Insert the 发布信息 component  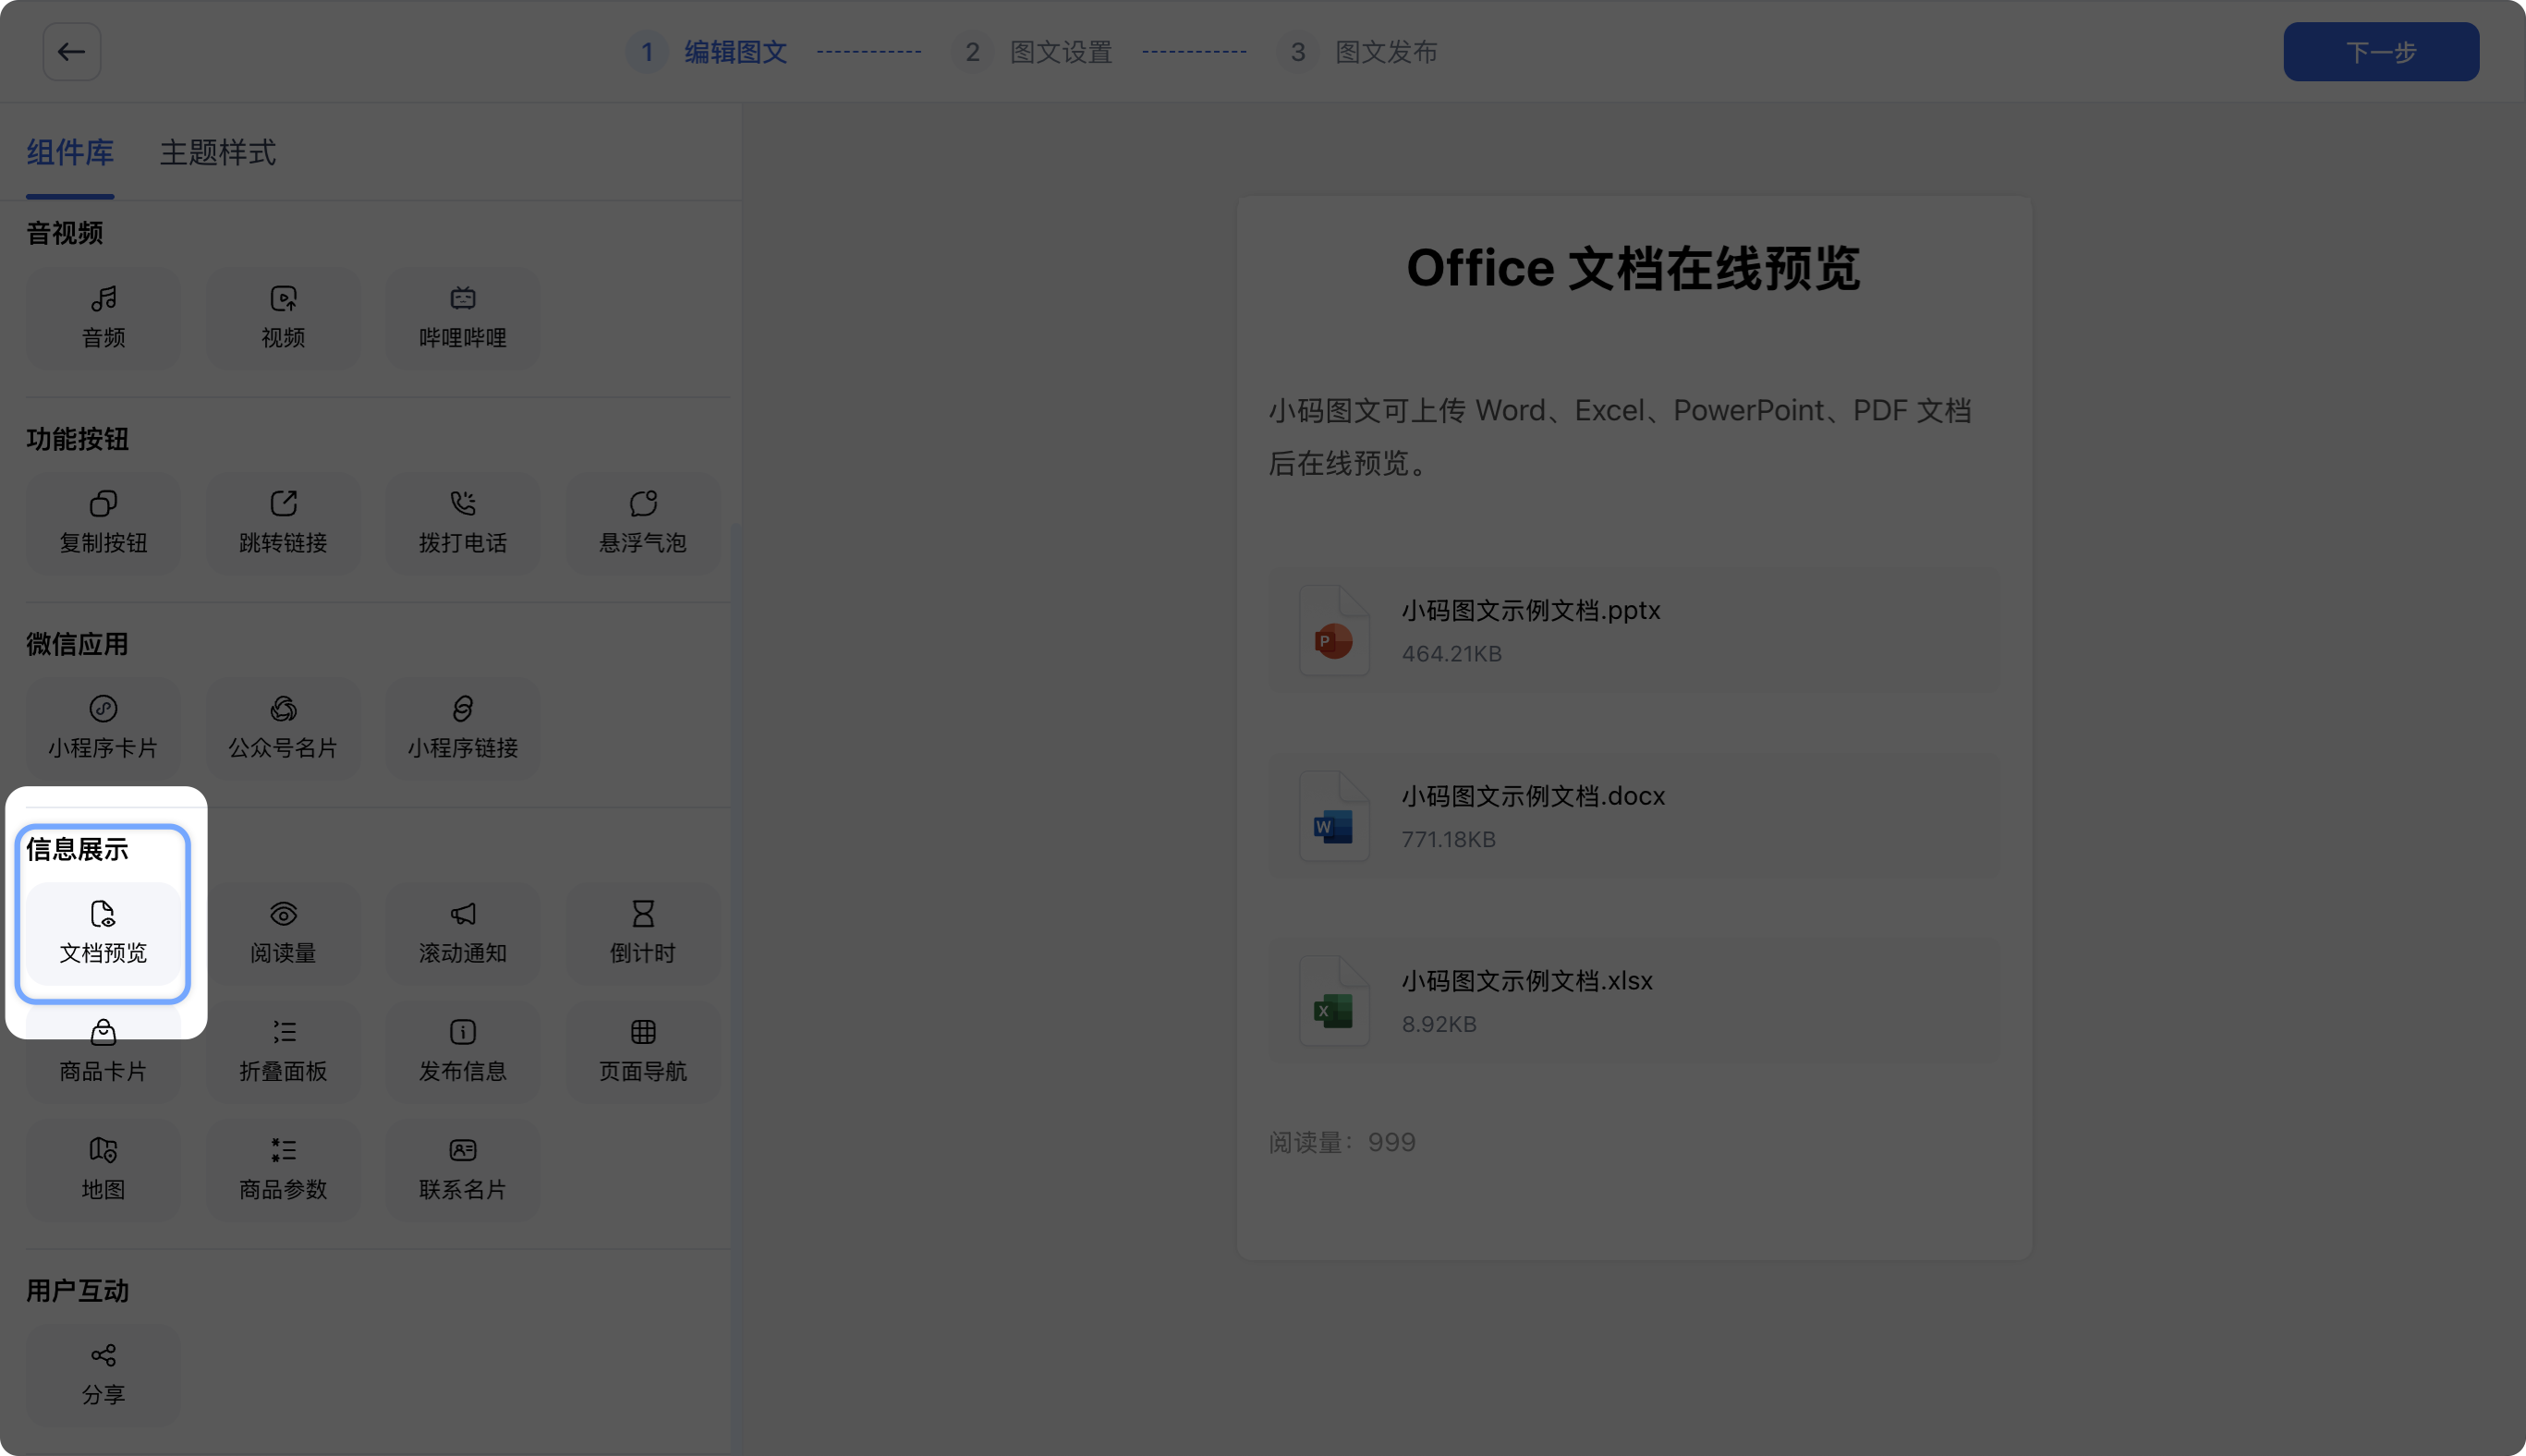463,1051
